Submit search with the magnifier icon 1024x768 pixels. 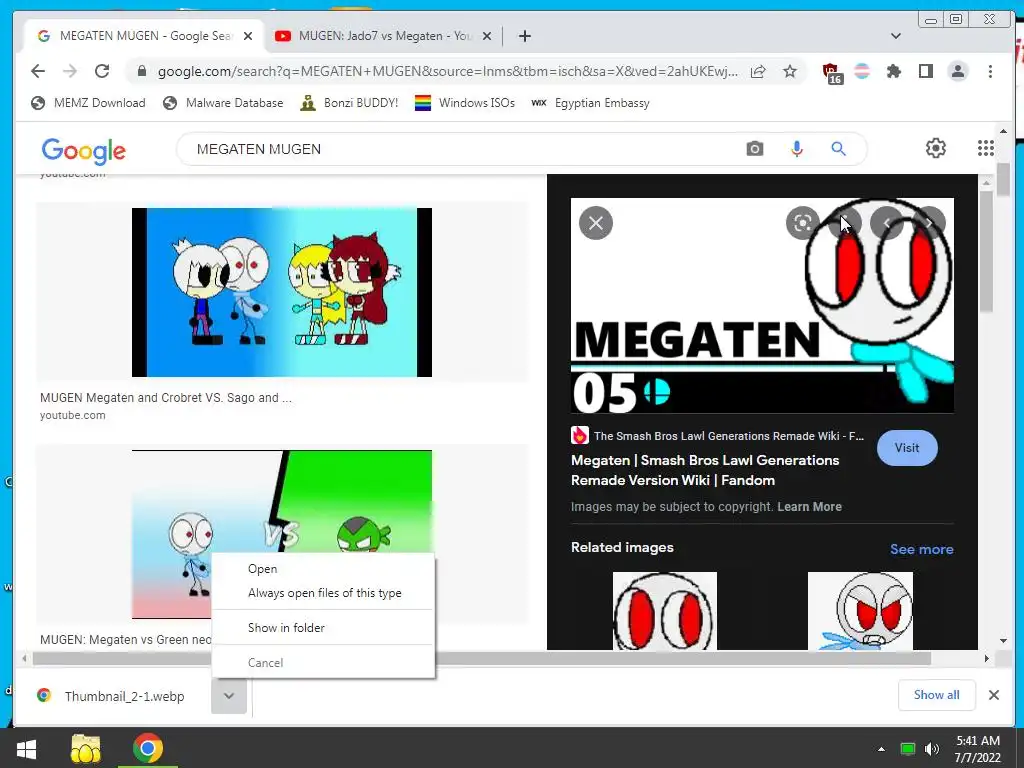point(839,149)
